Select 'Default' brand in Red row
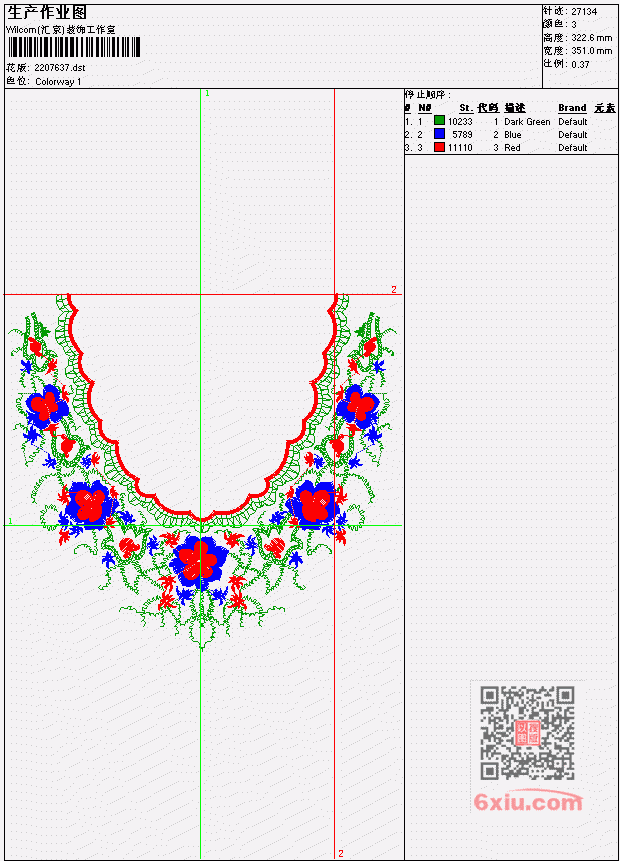Image resolution: width=620 pixels, height=861 pixels. click(573, 148)
